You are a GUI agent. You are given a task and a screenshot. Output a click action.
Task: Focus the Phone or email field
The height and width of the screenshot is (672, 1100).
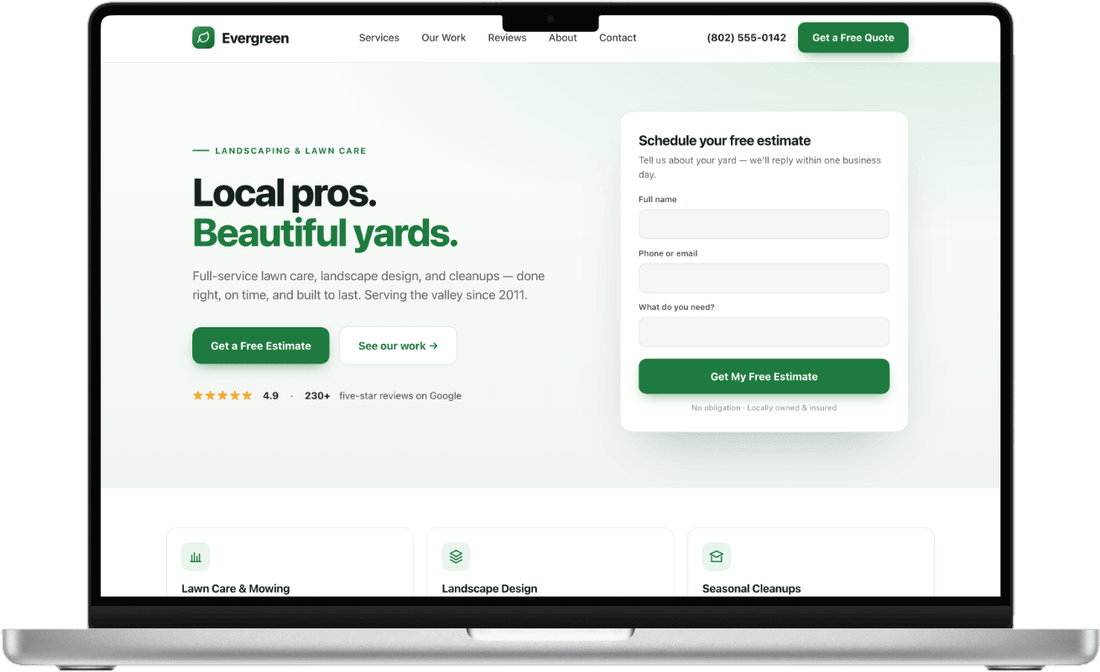point(764,278)
